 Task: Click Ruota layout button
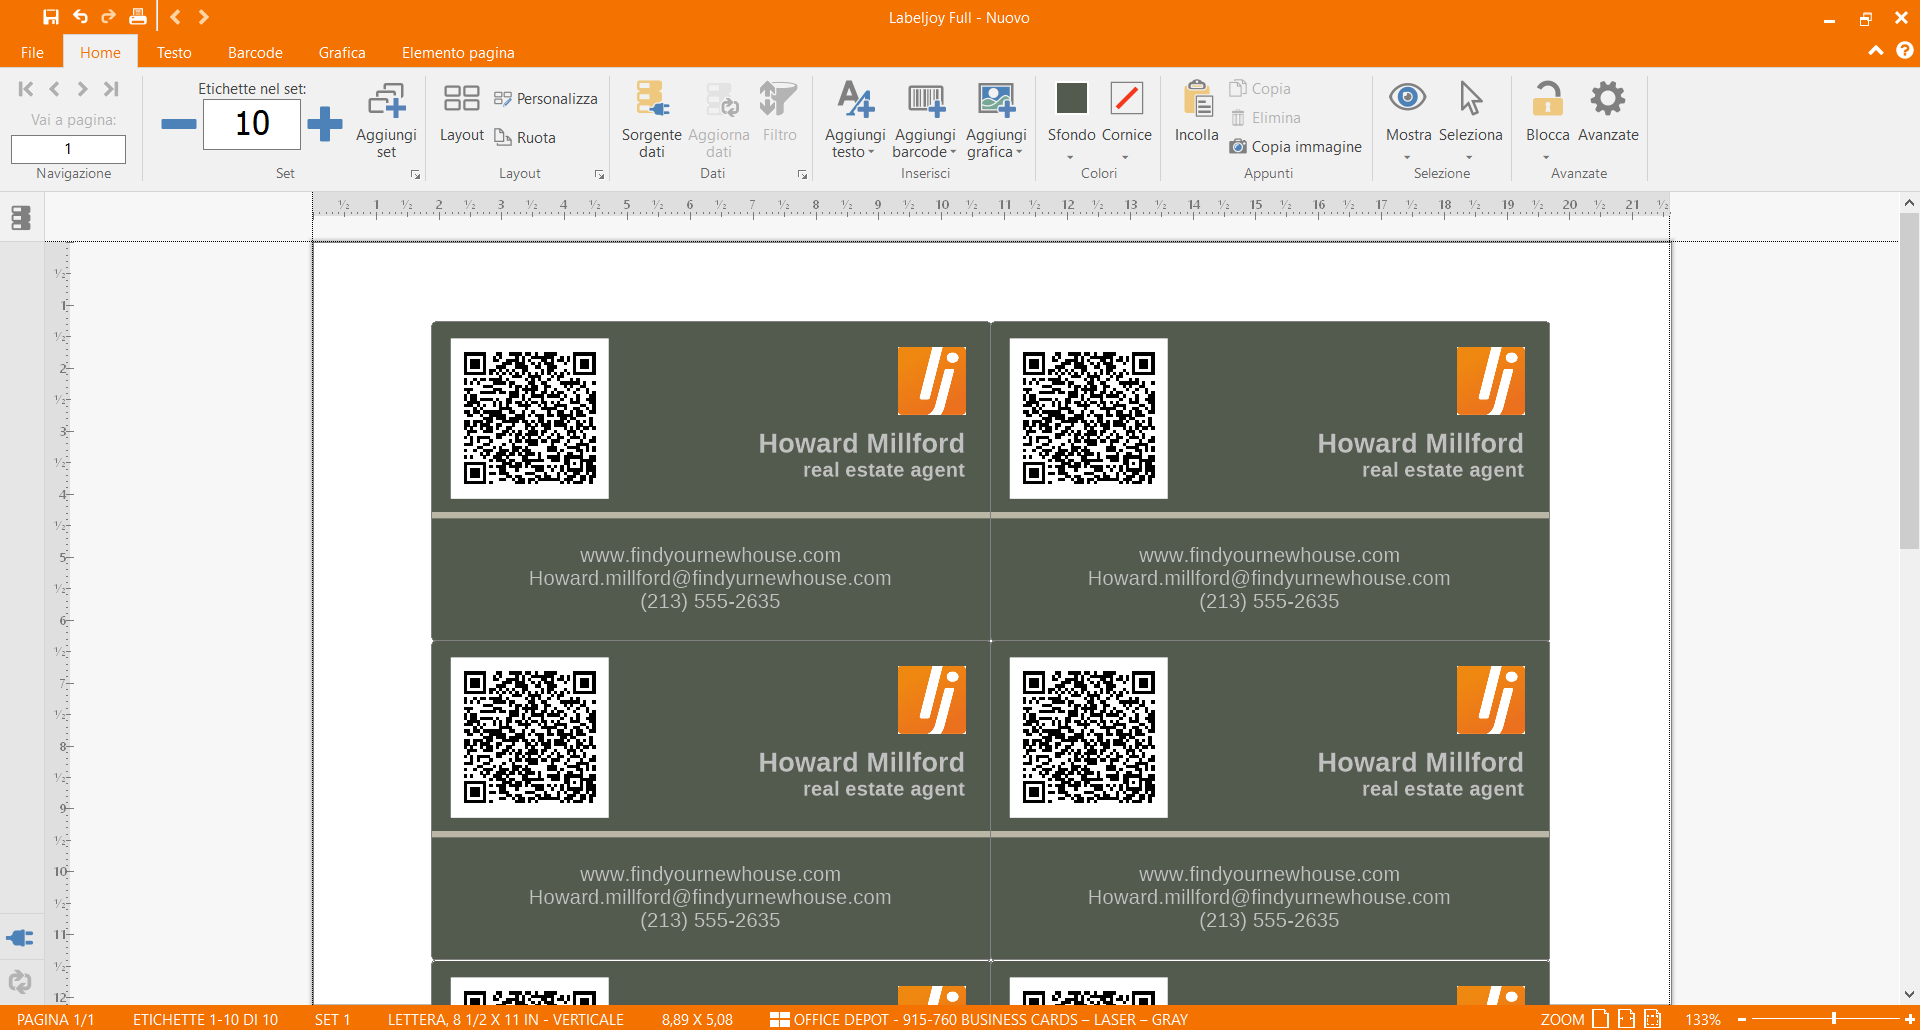tap(526, 137)
